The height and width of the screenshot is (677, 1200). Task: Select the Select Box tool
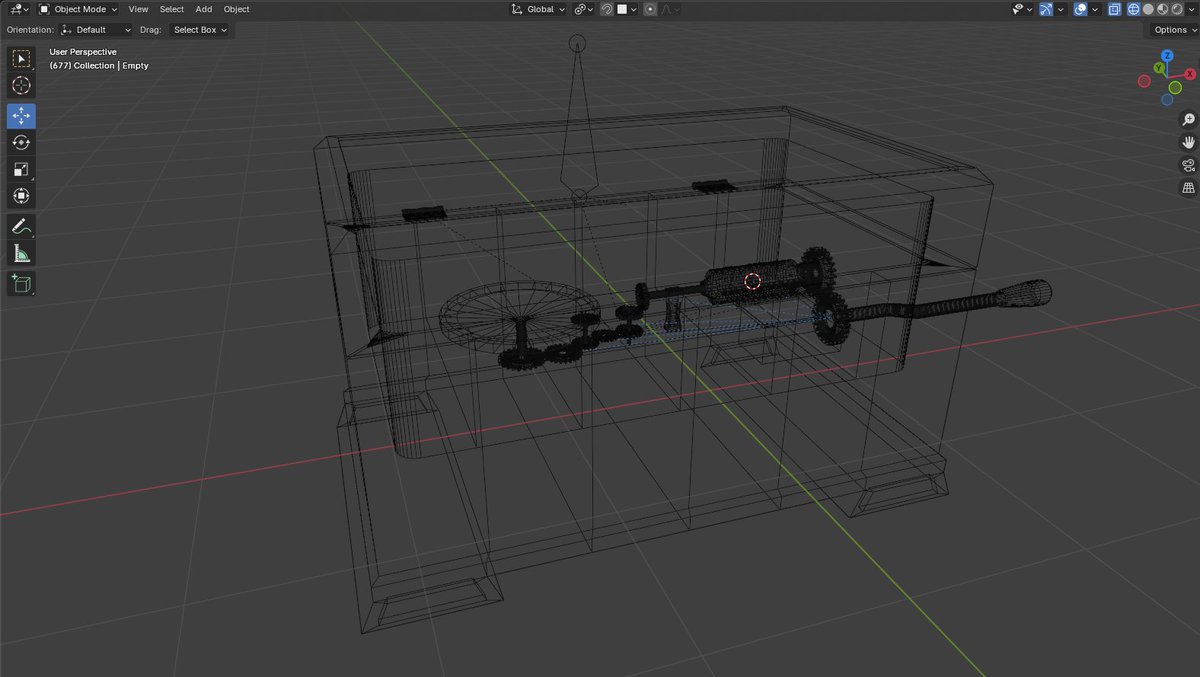pos(21,59)
